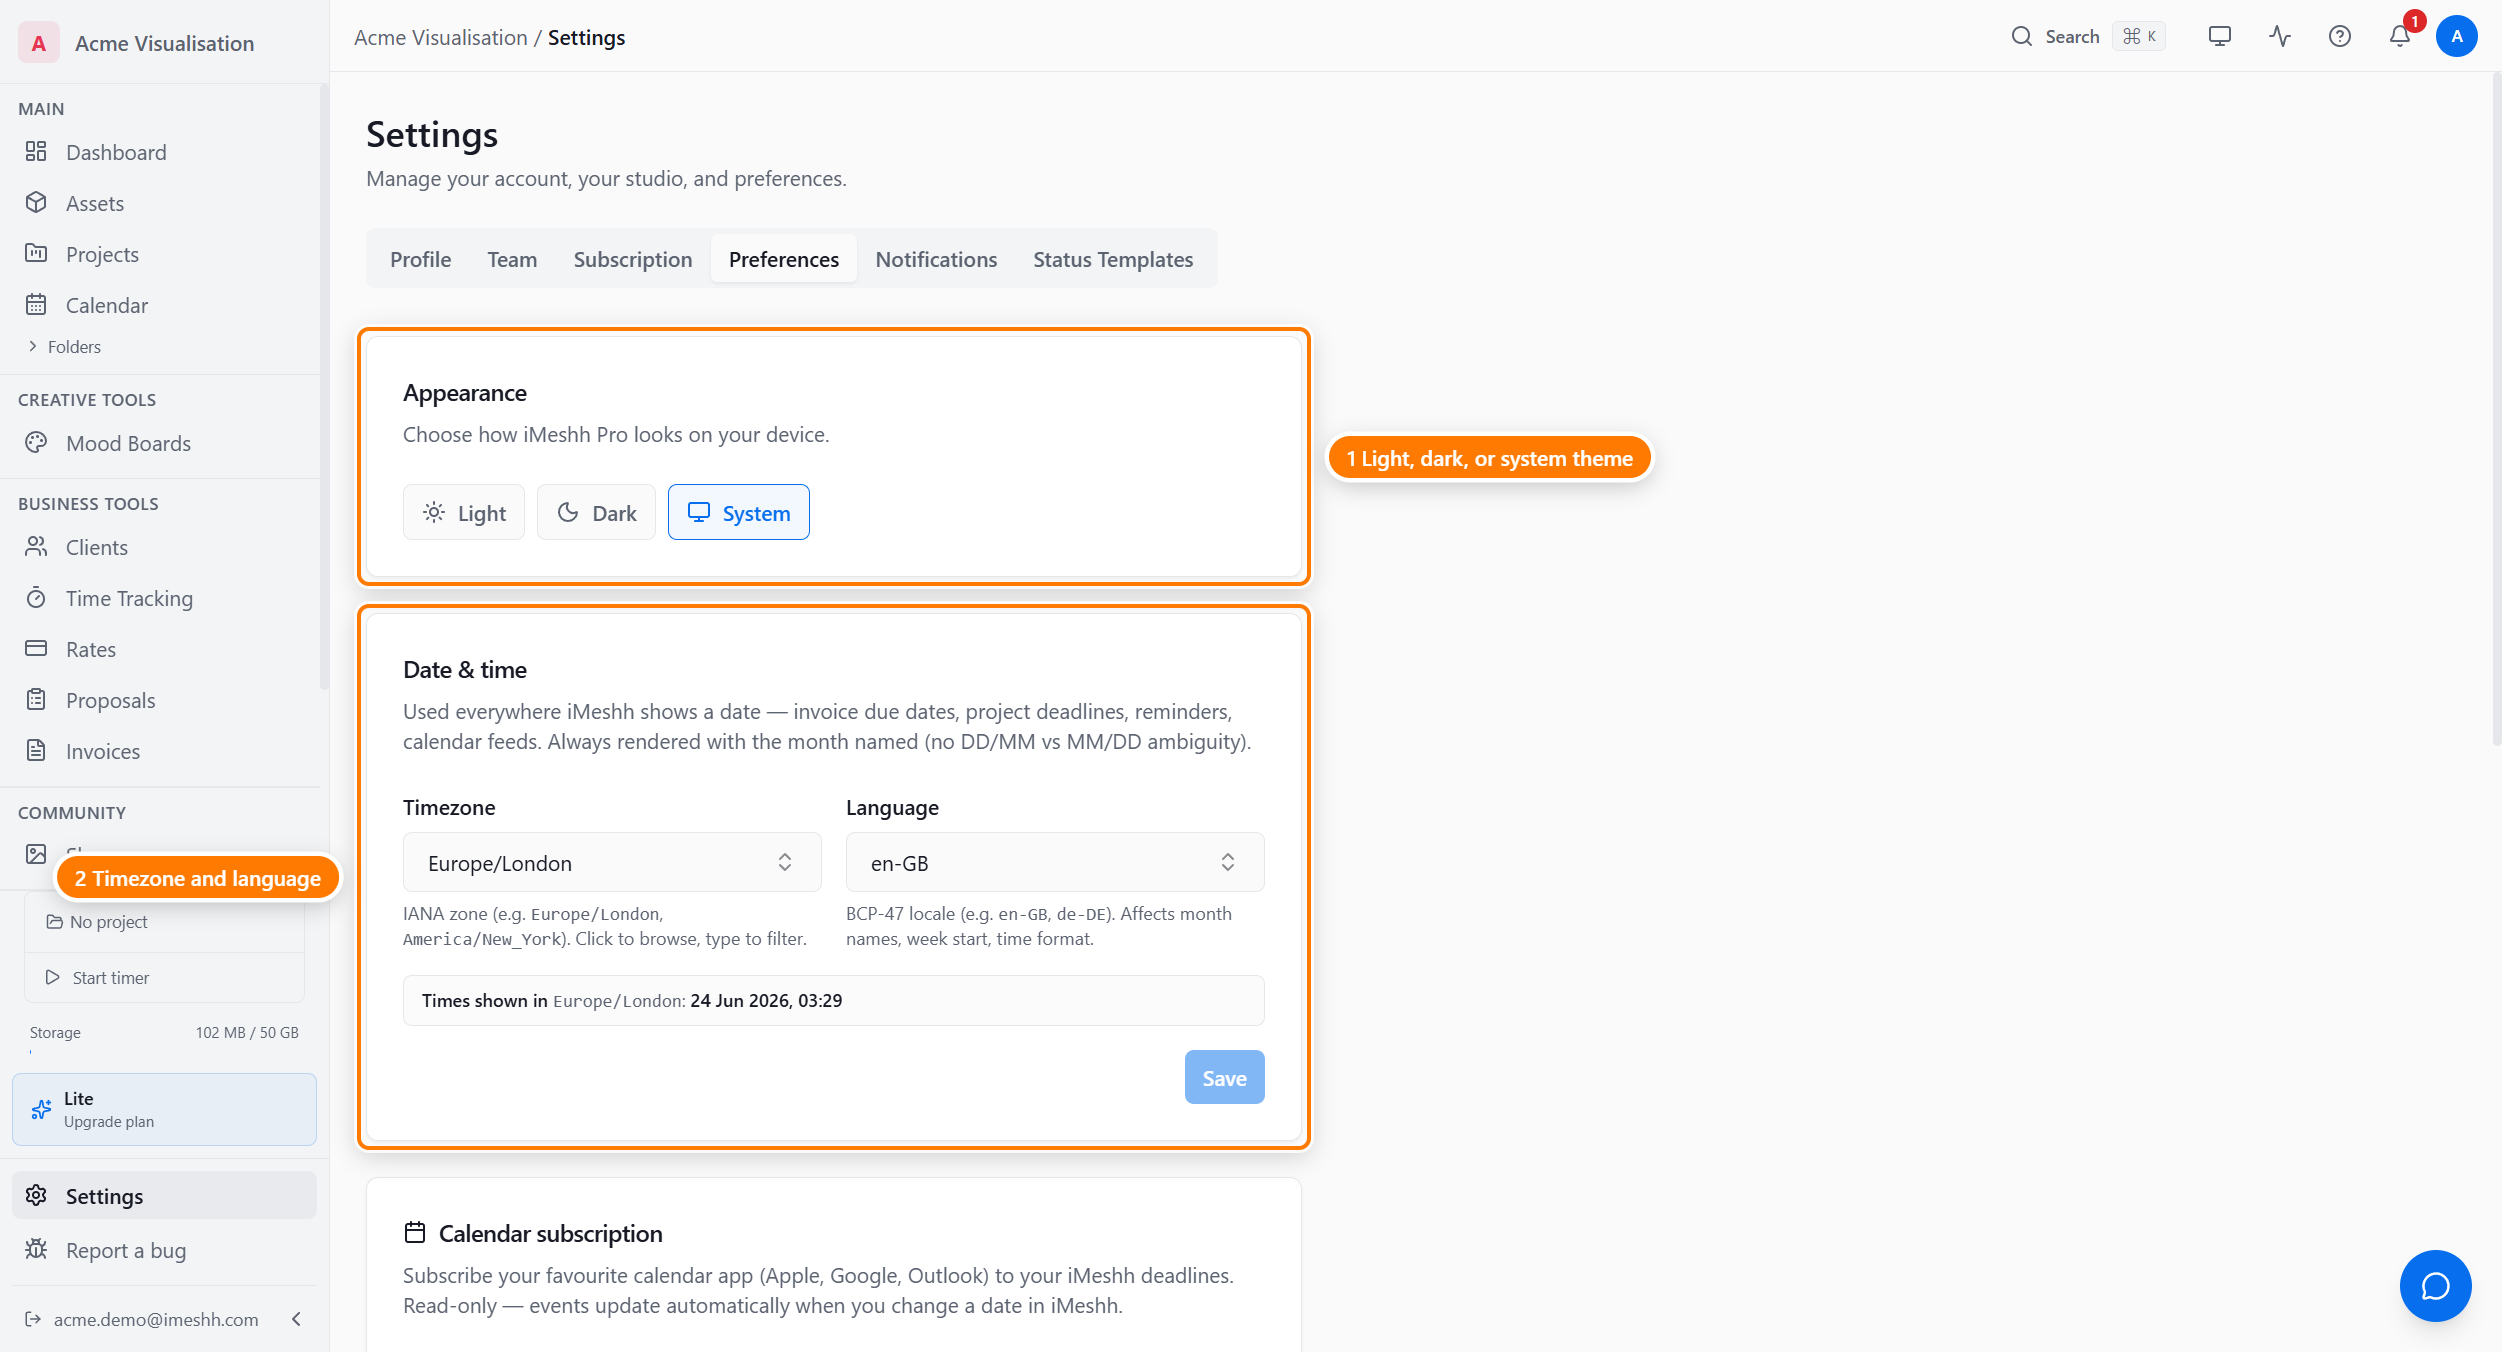Click acme.demo@imeshh.com account entry
Screen dimensions: 2502x1352
pyautogui.click(x=156, y=1319)
